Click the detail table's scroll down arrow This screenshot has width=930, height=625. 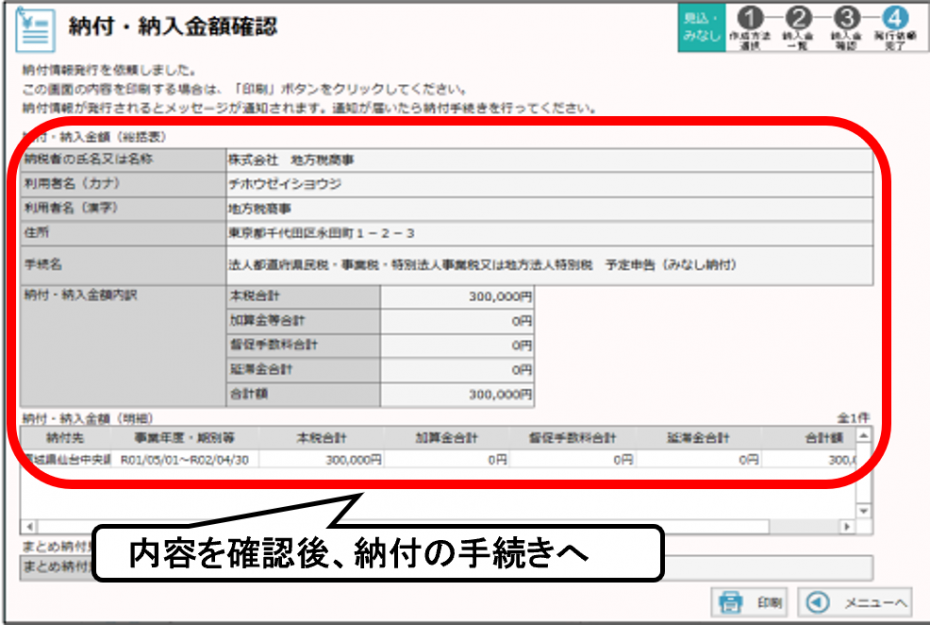863,510
